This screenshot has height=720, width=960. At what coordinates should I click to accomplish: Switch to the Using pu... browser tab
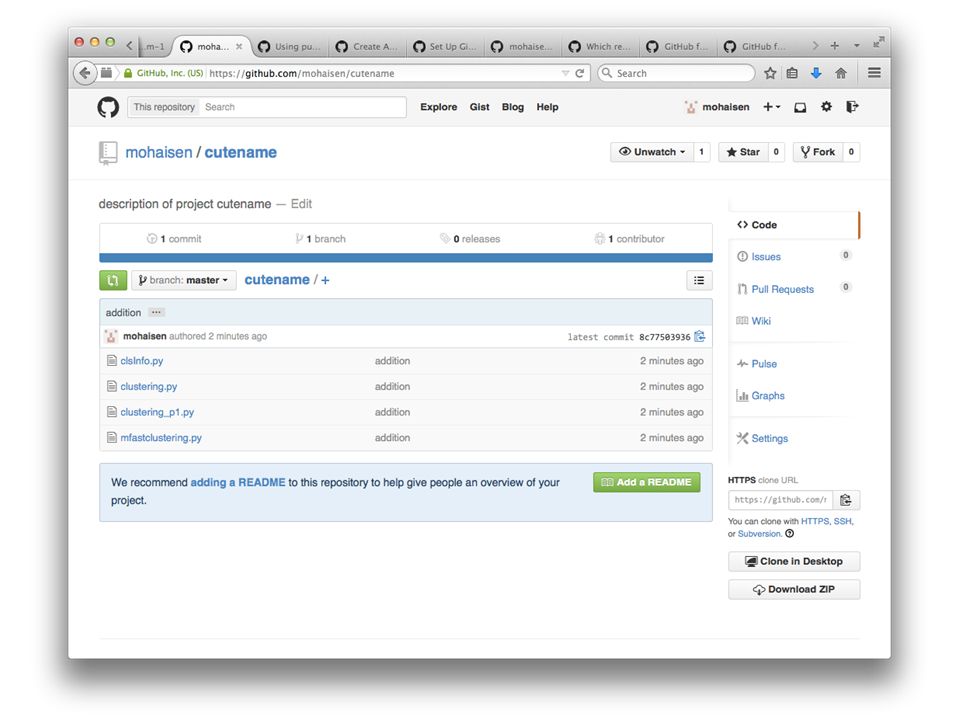point(290,47)
